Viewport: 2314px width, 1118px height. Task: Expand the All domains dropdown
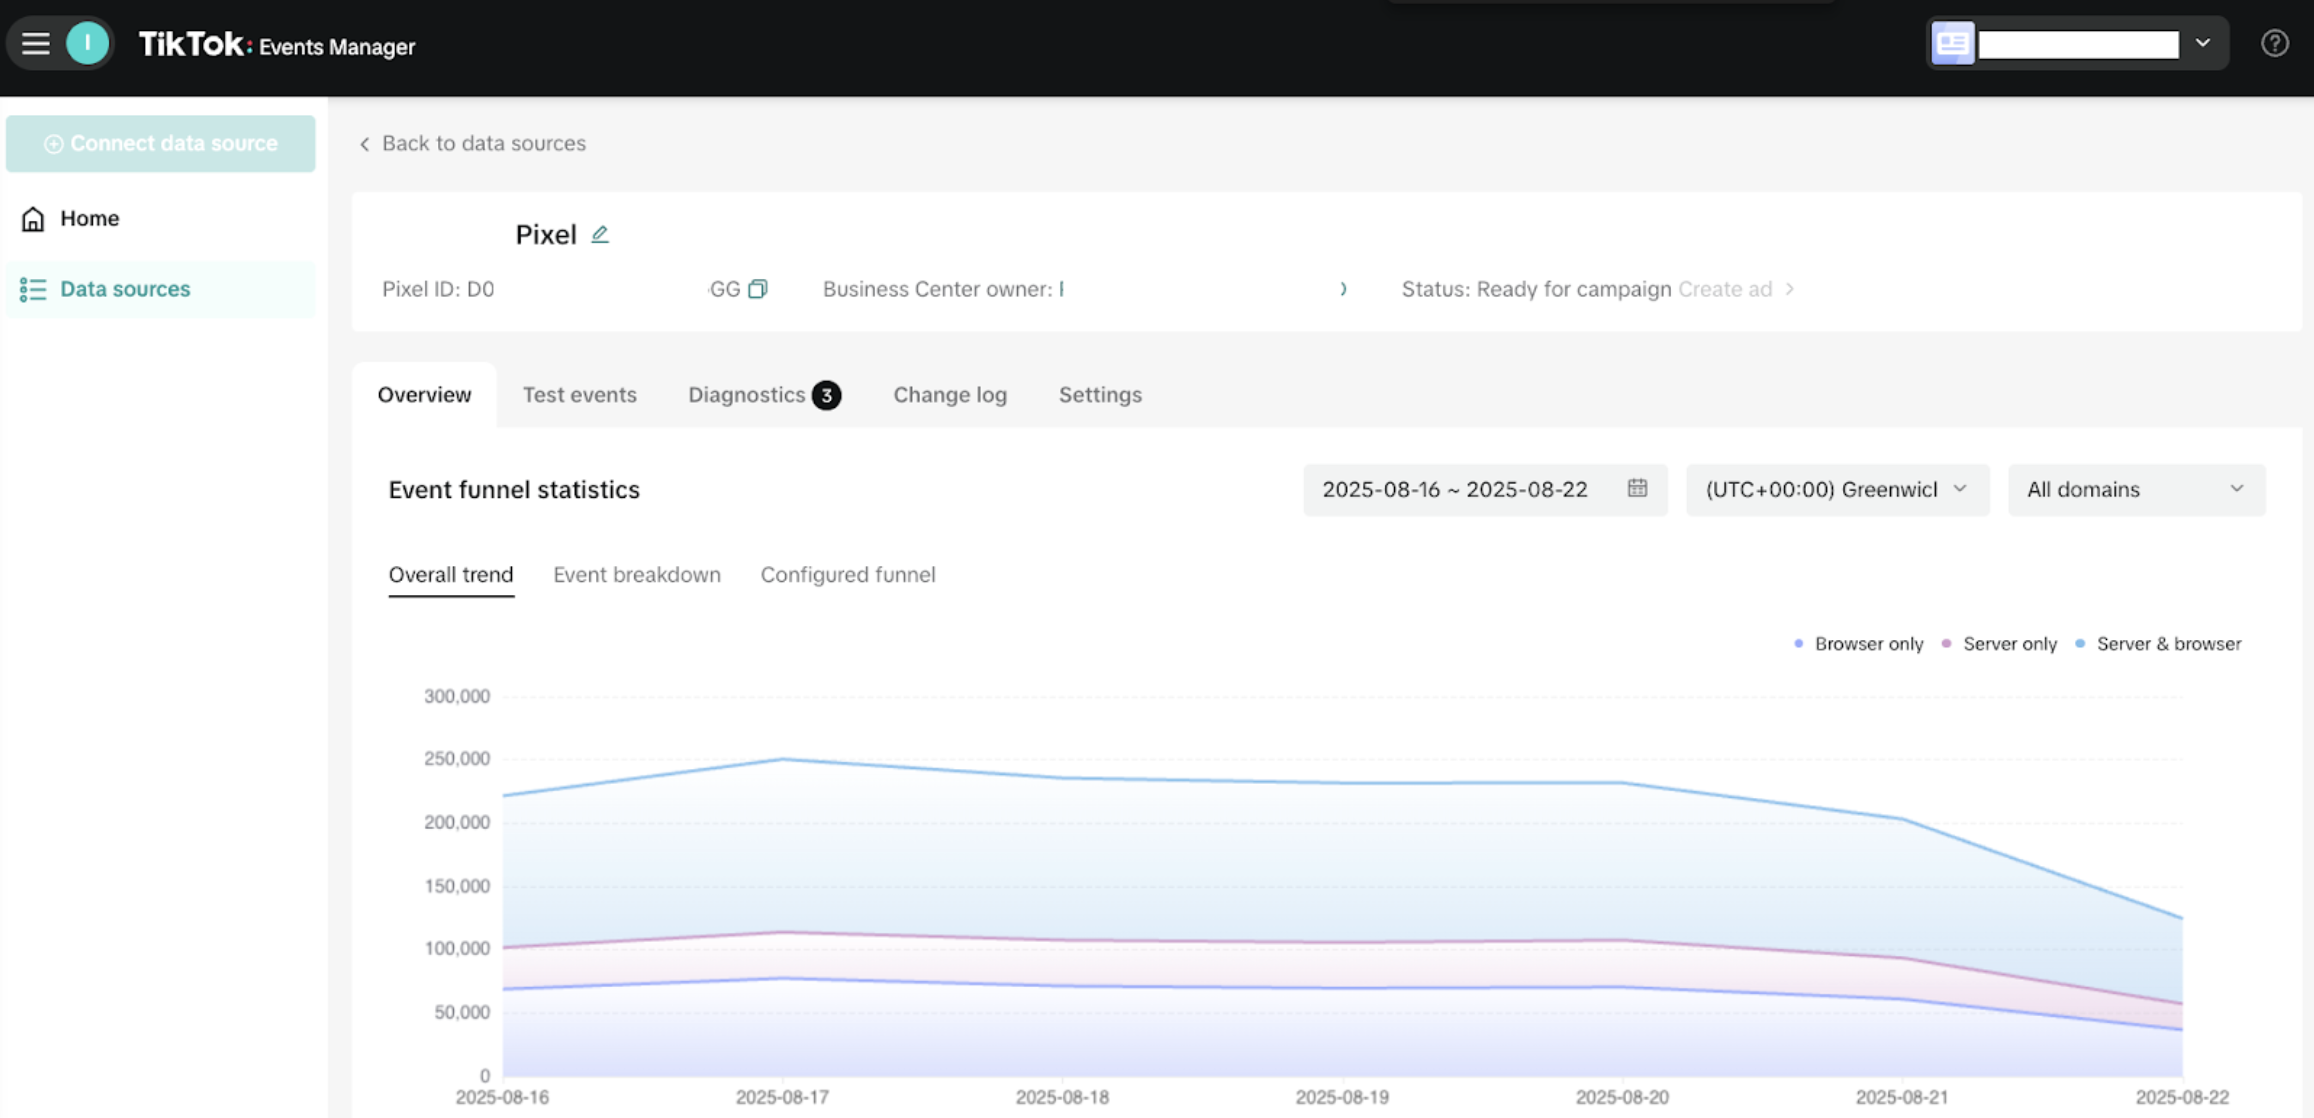tap(2135, 489)
